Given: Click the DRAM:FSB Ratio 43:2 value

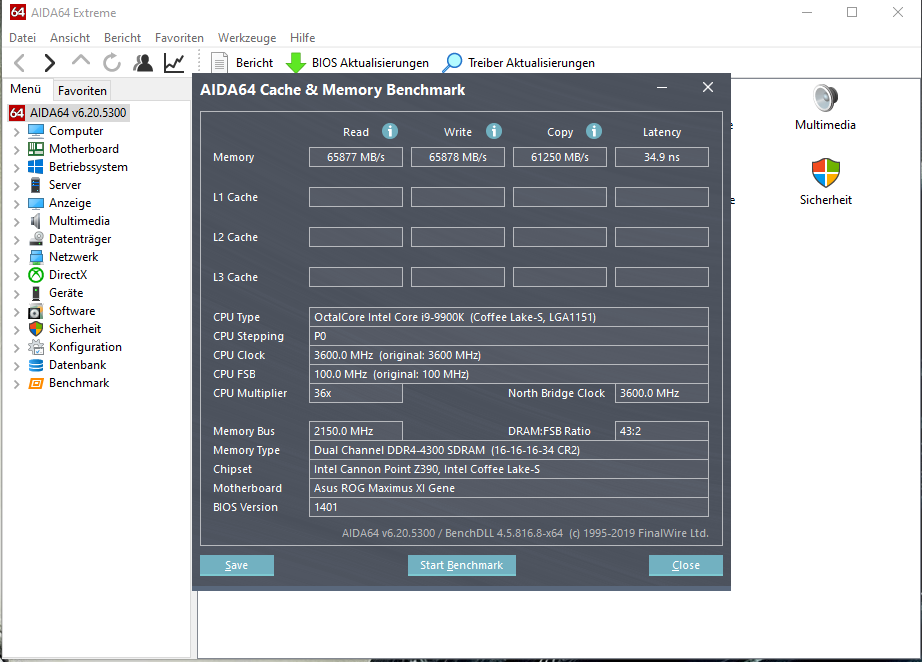Looking at the screenshot, I should pos(662,431).
